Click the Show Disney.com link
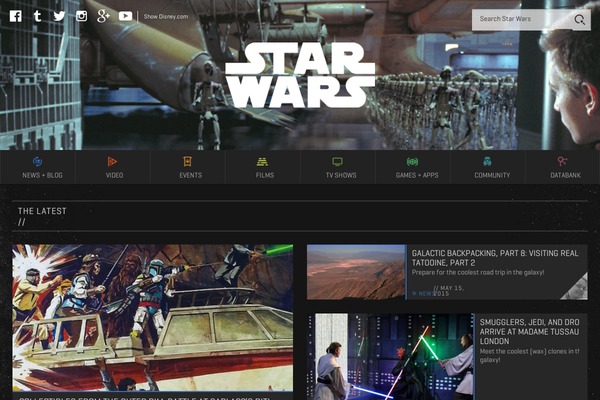Screen dimensions: 600x400 click(166, 16)
